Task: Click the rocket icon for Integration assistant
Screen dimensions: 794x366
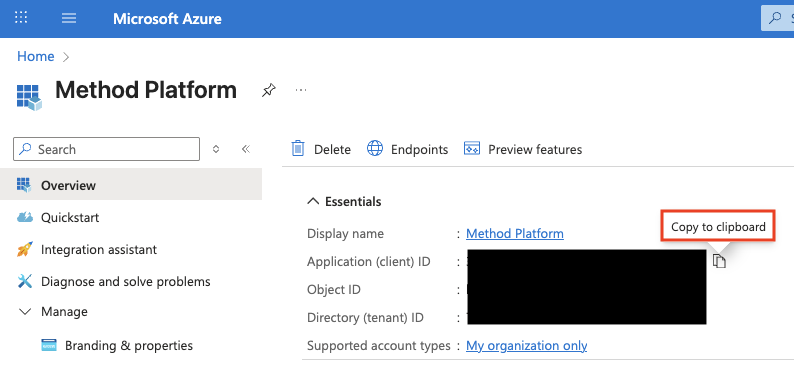Action: (x=24, y=249)
